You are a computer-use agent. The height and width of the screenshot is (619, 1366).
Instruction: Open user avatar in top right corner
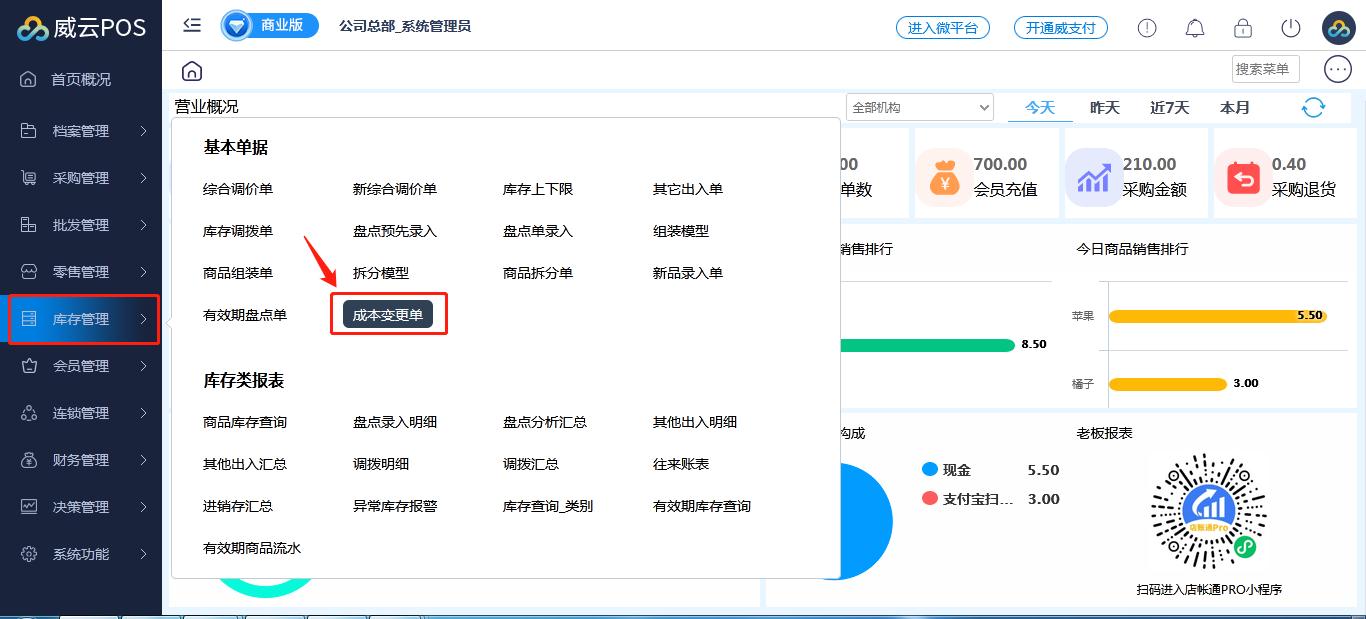[1337, 28]
